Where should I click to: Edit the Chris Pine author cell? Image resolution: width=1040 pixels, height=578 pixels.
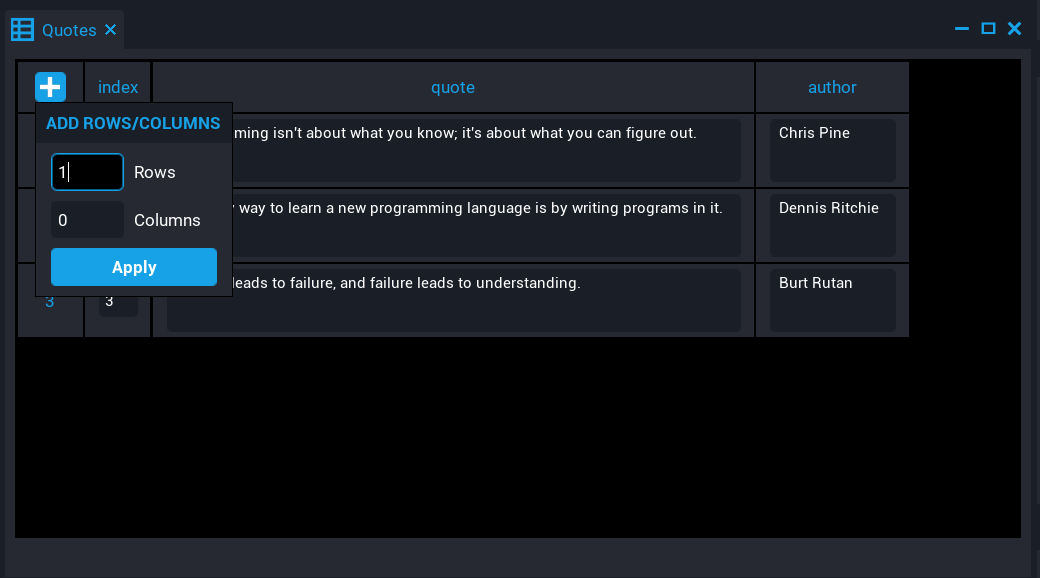(x=832, y=150)
